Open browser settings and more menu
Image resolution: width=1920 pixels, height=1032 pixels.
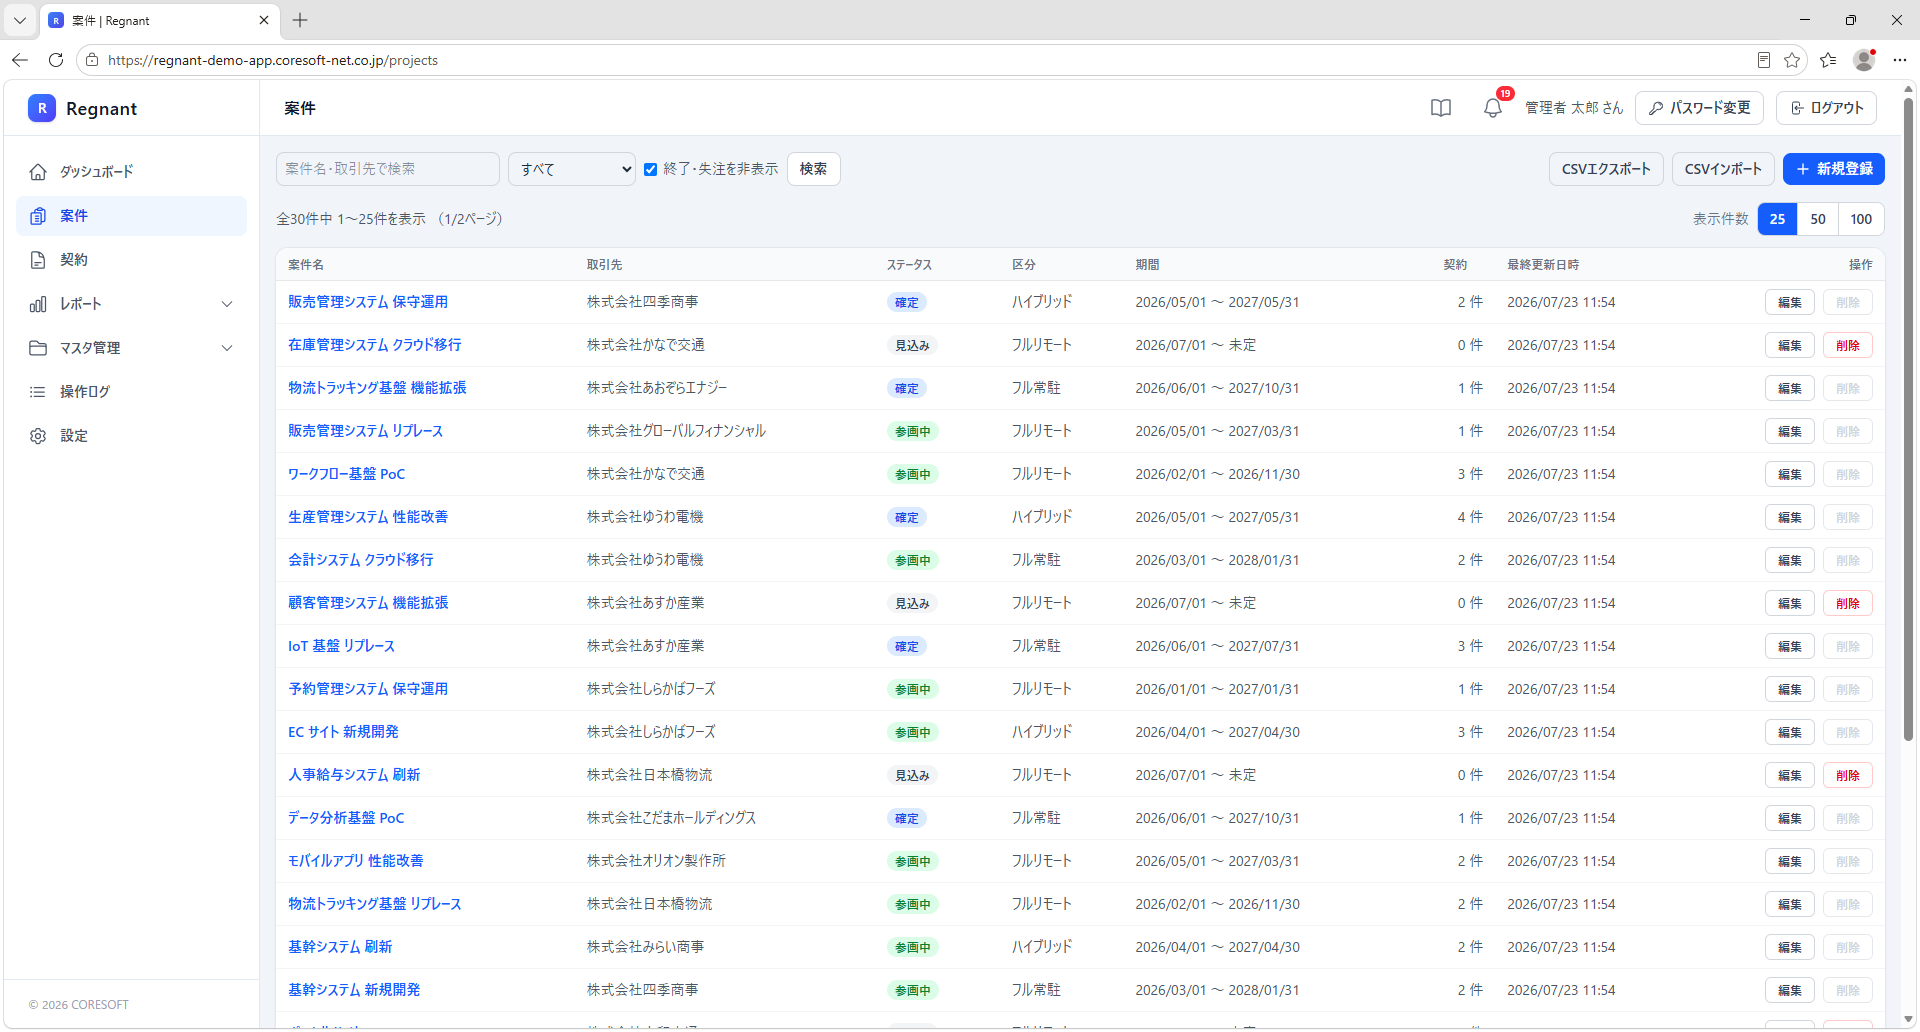click(x=1900, y=60)
